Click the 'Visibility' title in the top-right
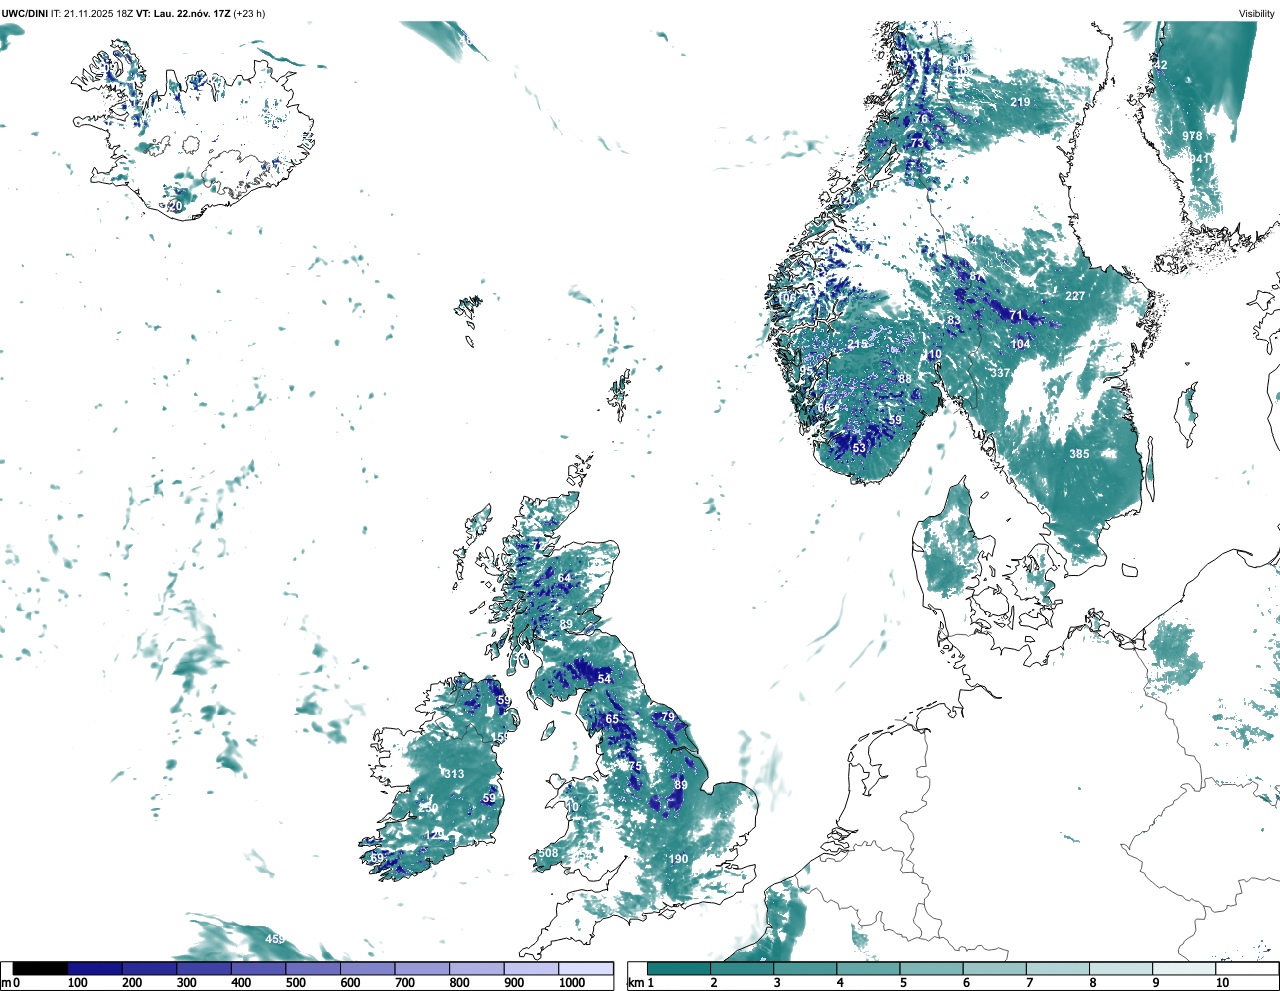This screenshot has height=991, width=1280. [1257, 13]
